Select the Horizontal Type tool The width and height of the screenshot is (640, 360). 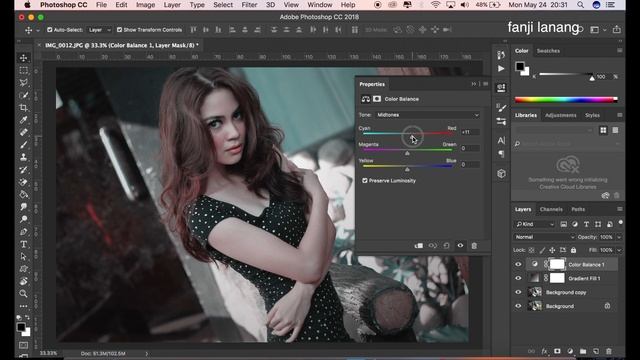[24, 244]
